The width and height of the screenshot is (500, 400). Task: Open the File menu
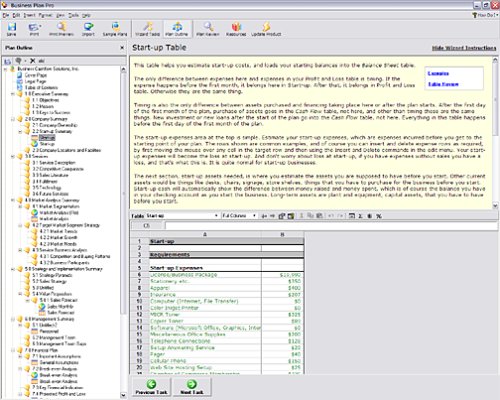(6, 15)
